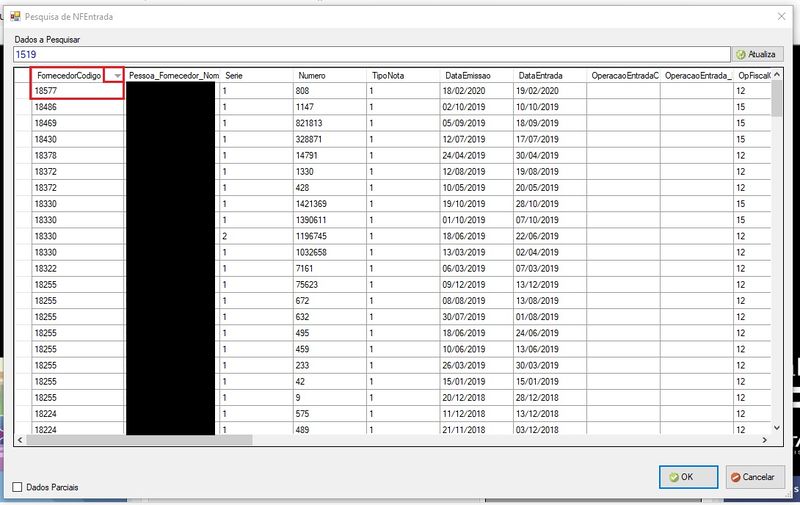Click the Numero cell 1147
The width and height of the screenshot is (800, 505).
click(330, 107)
